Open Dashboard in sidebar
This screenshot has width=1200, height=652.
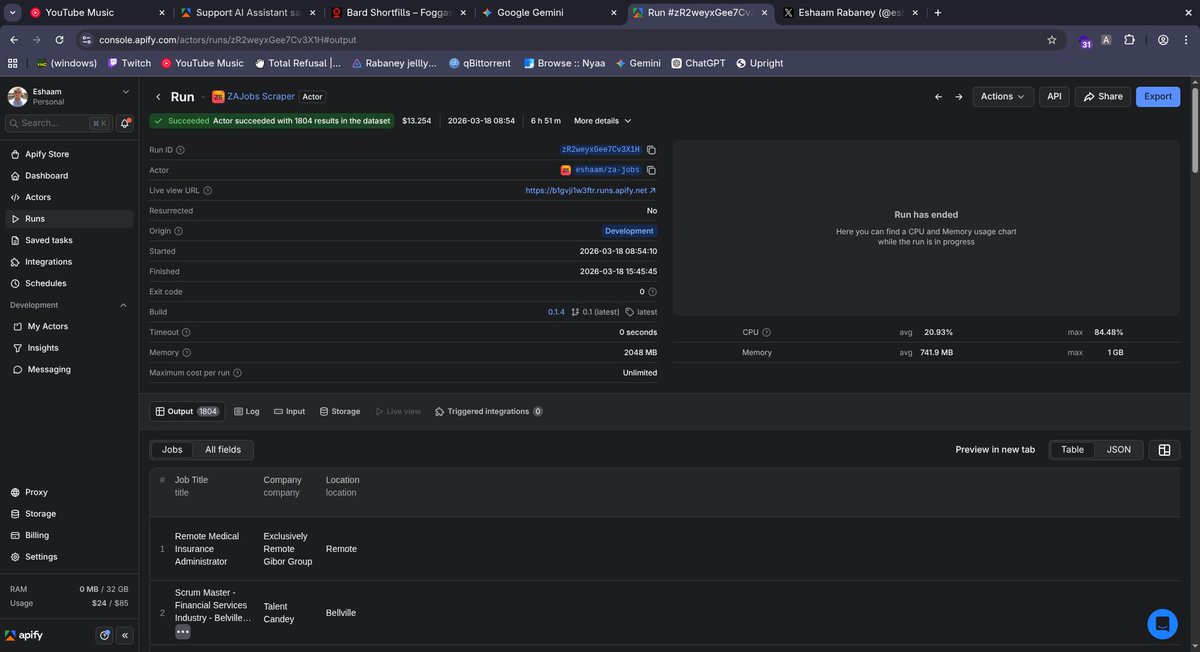coord(69,176)
